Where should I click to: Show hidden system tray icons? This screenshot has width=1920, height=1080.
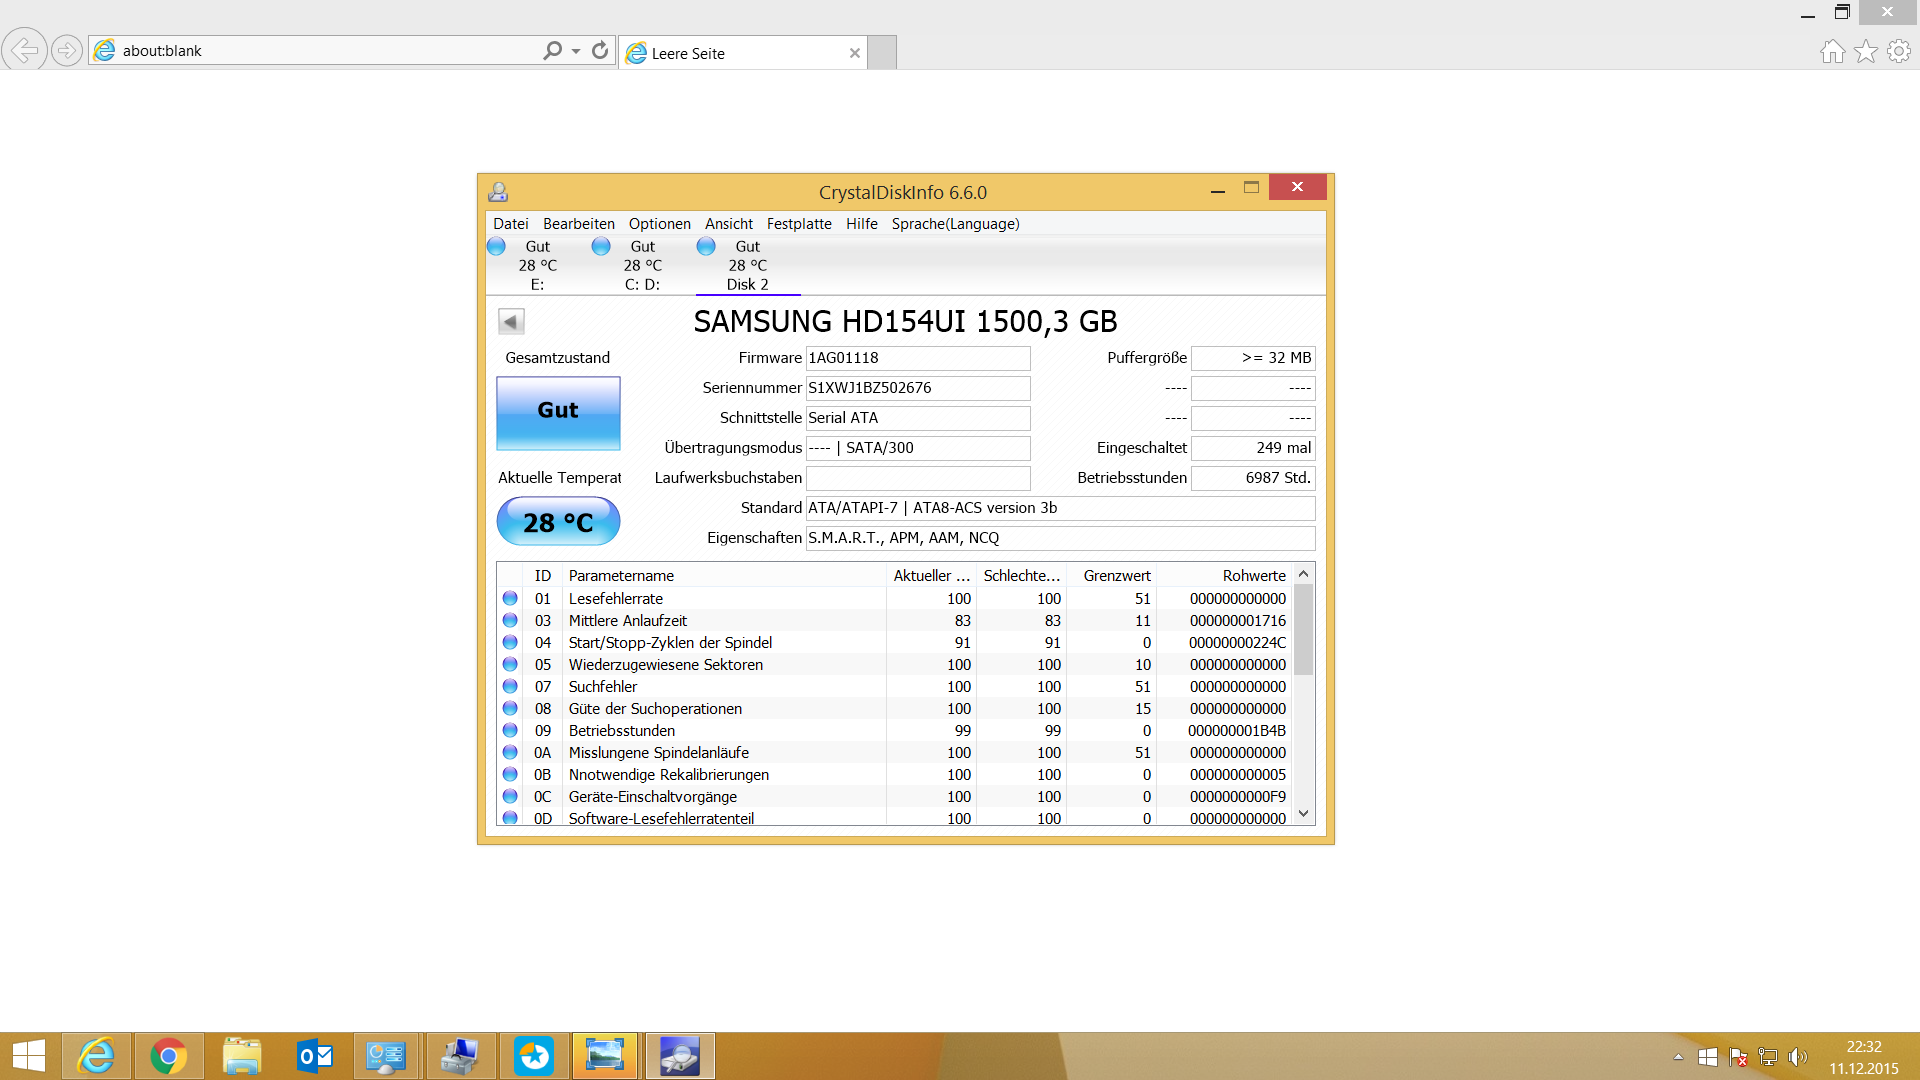pos(1678,1057)
